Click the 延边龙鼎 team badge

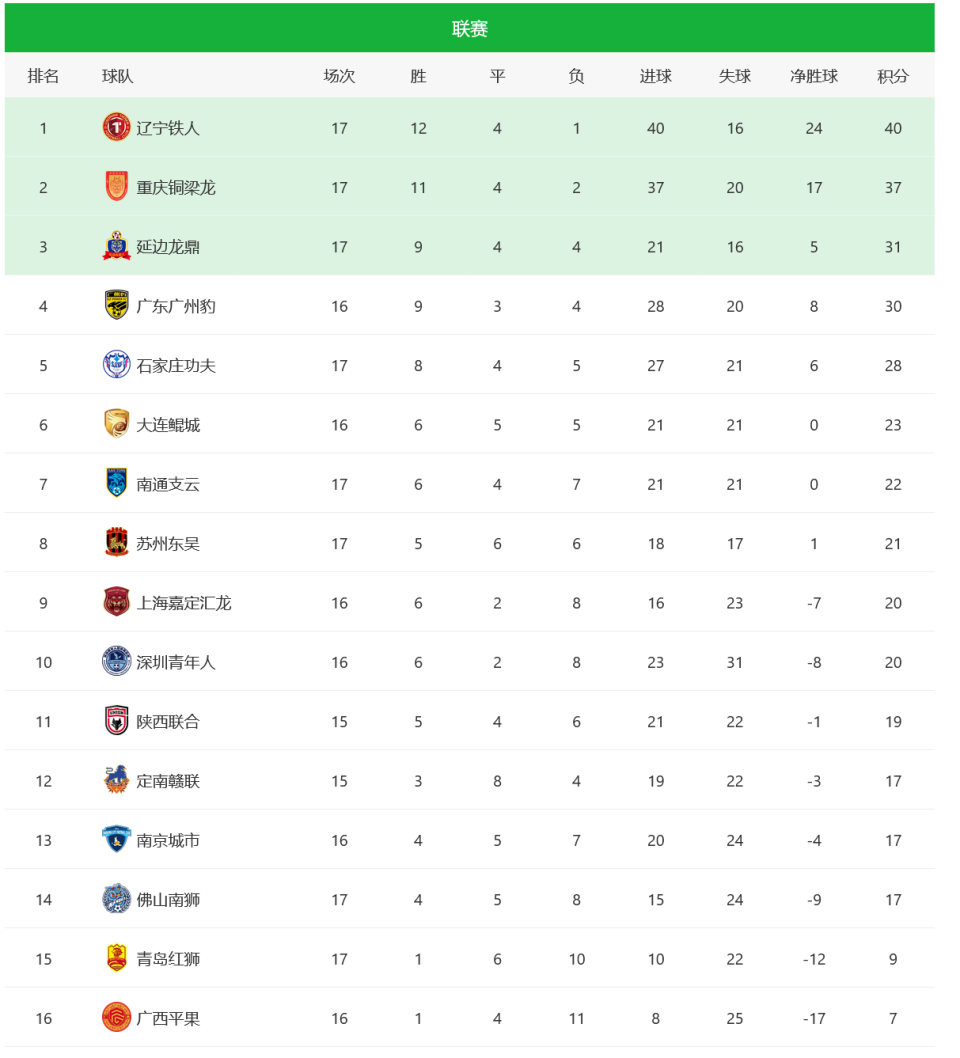116,247
